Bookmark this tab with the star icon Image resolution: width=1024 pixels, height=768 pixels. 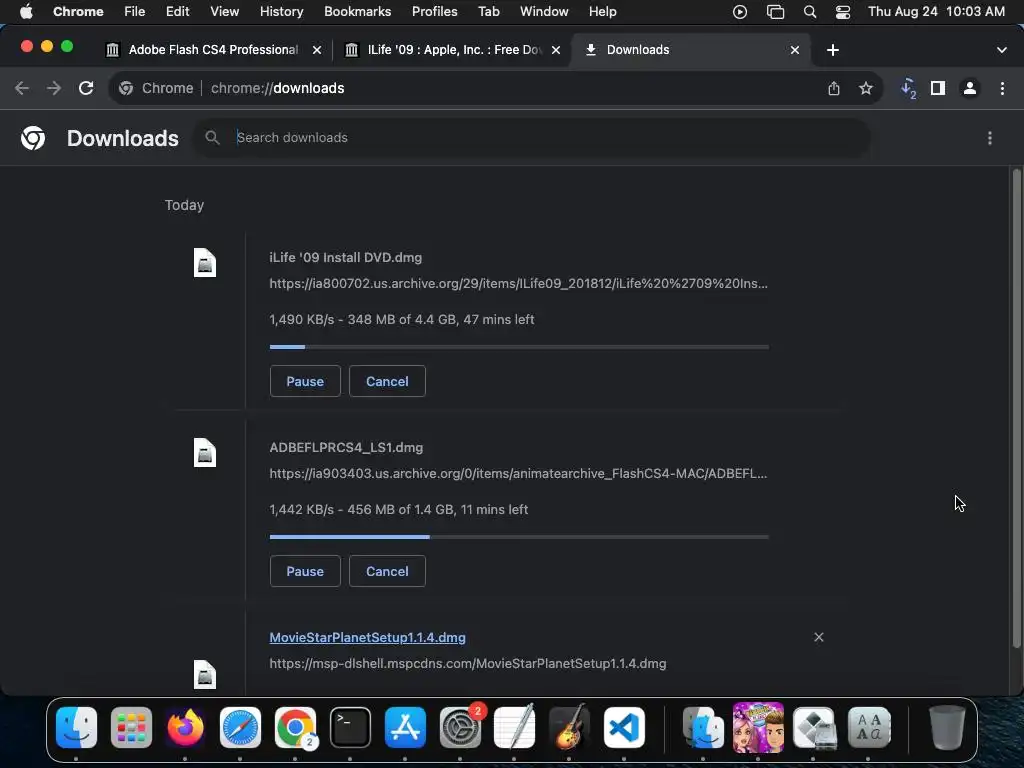[x=866, y=88]
